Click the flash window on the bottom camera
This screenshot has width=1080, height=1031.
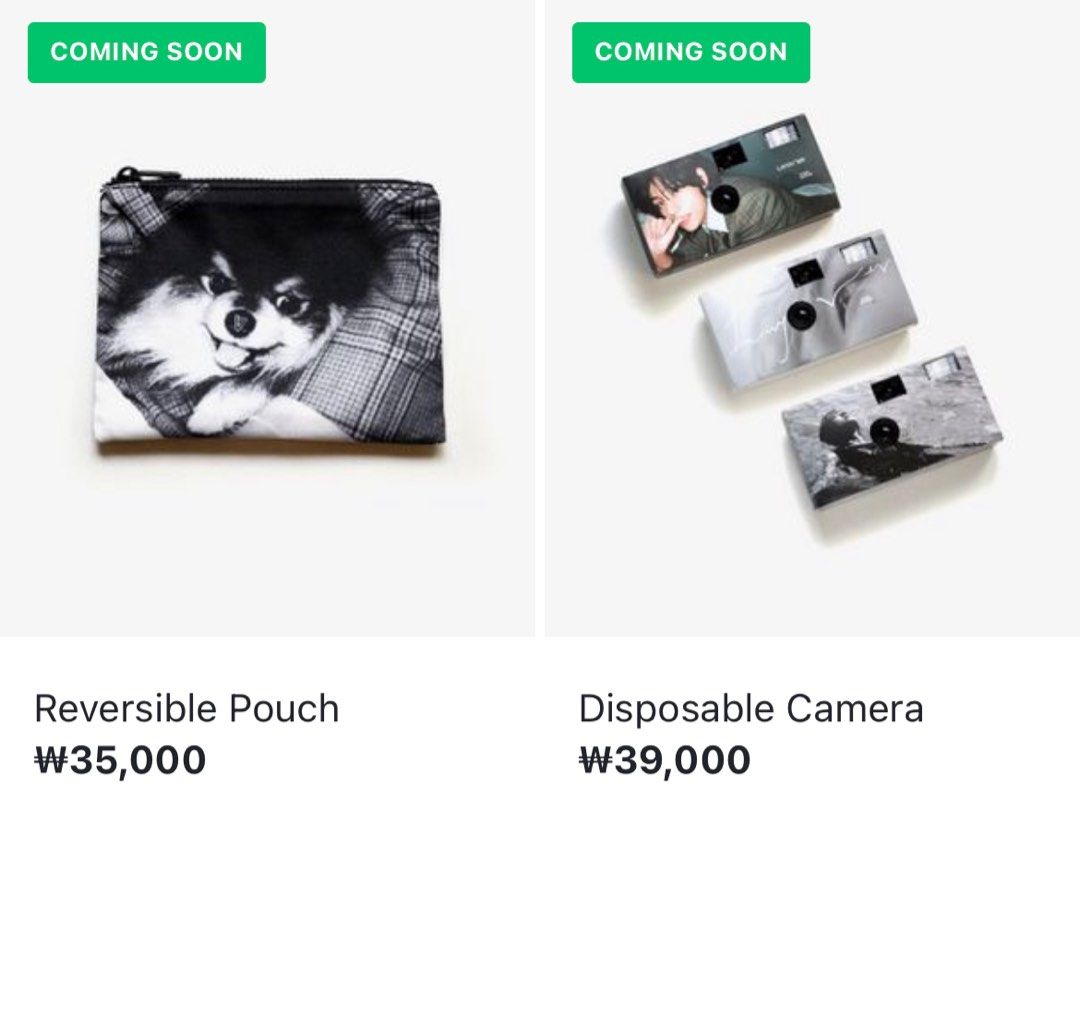click(x=945, y=368)
